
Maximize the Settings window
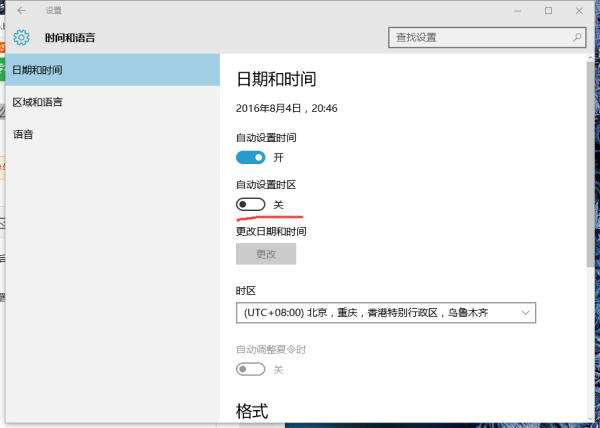(x=548, y=10)
